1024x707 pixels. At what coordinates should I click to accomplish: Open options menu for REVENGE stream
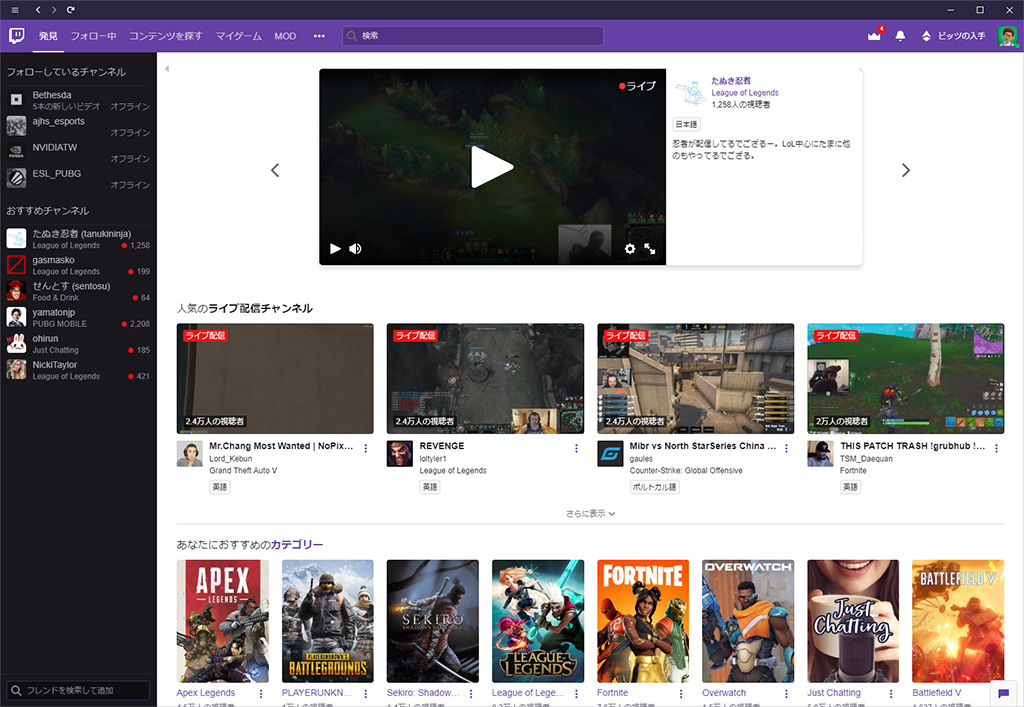pyautogui.click(x=576, y=448)
